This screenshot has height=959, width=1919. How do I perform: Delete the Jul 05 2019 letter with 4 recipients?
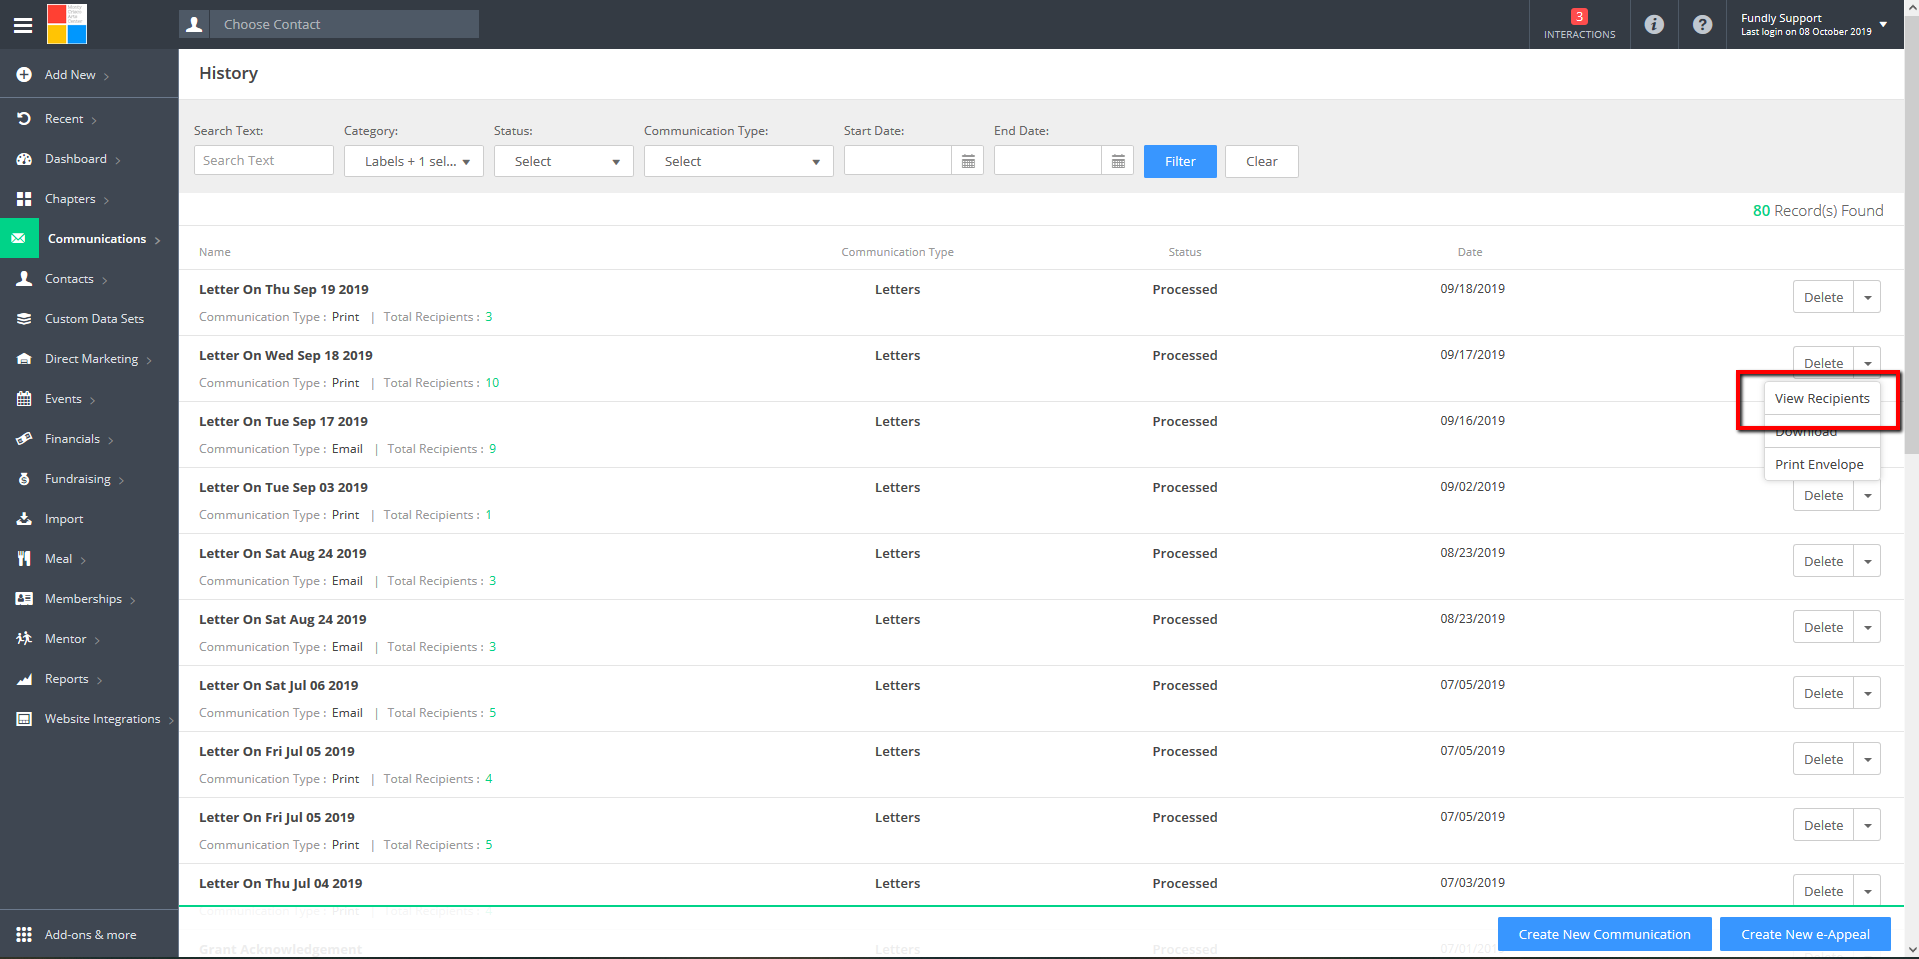coord(1823,759)
